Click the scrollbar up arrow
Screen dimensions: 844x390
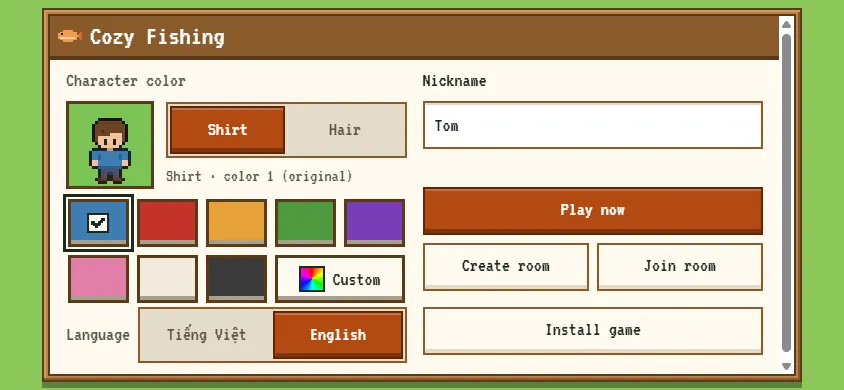tap(786, 24)
